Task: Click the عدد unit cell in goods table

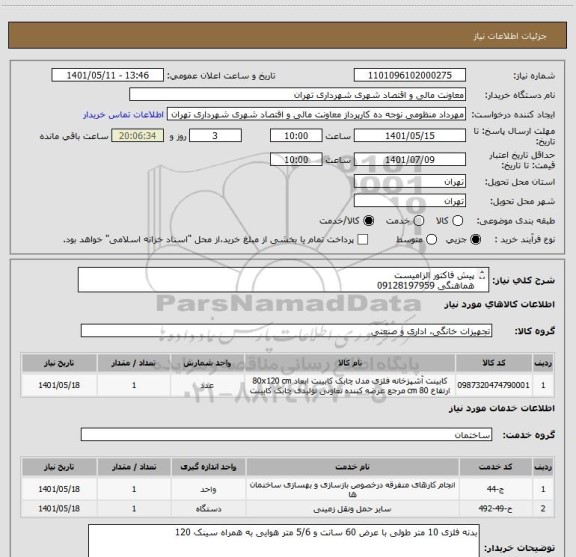Action: 207,385
